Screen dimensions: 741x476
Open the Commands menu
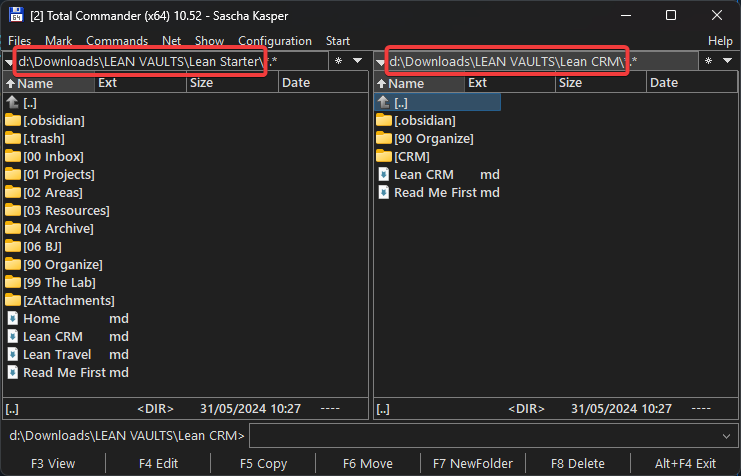pos(117,41)
